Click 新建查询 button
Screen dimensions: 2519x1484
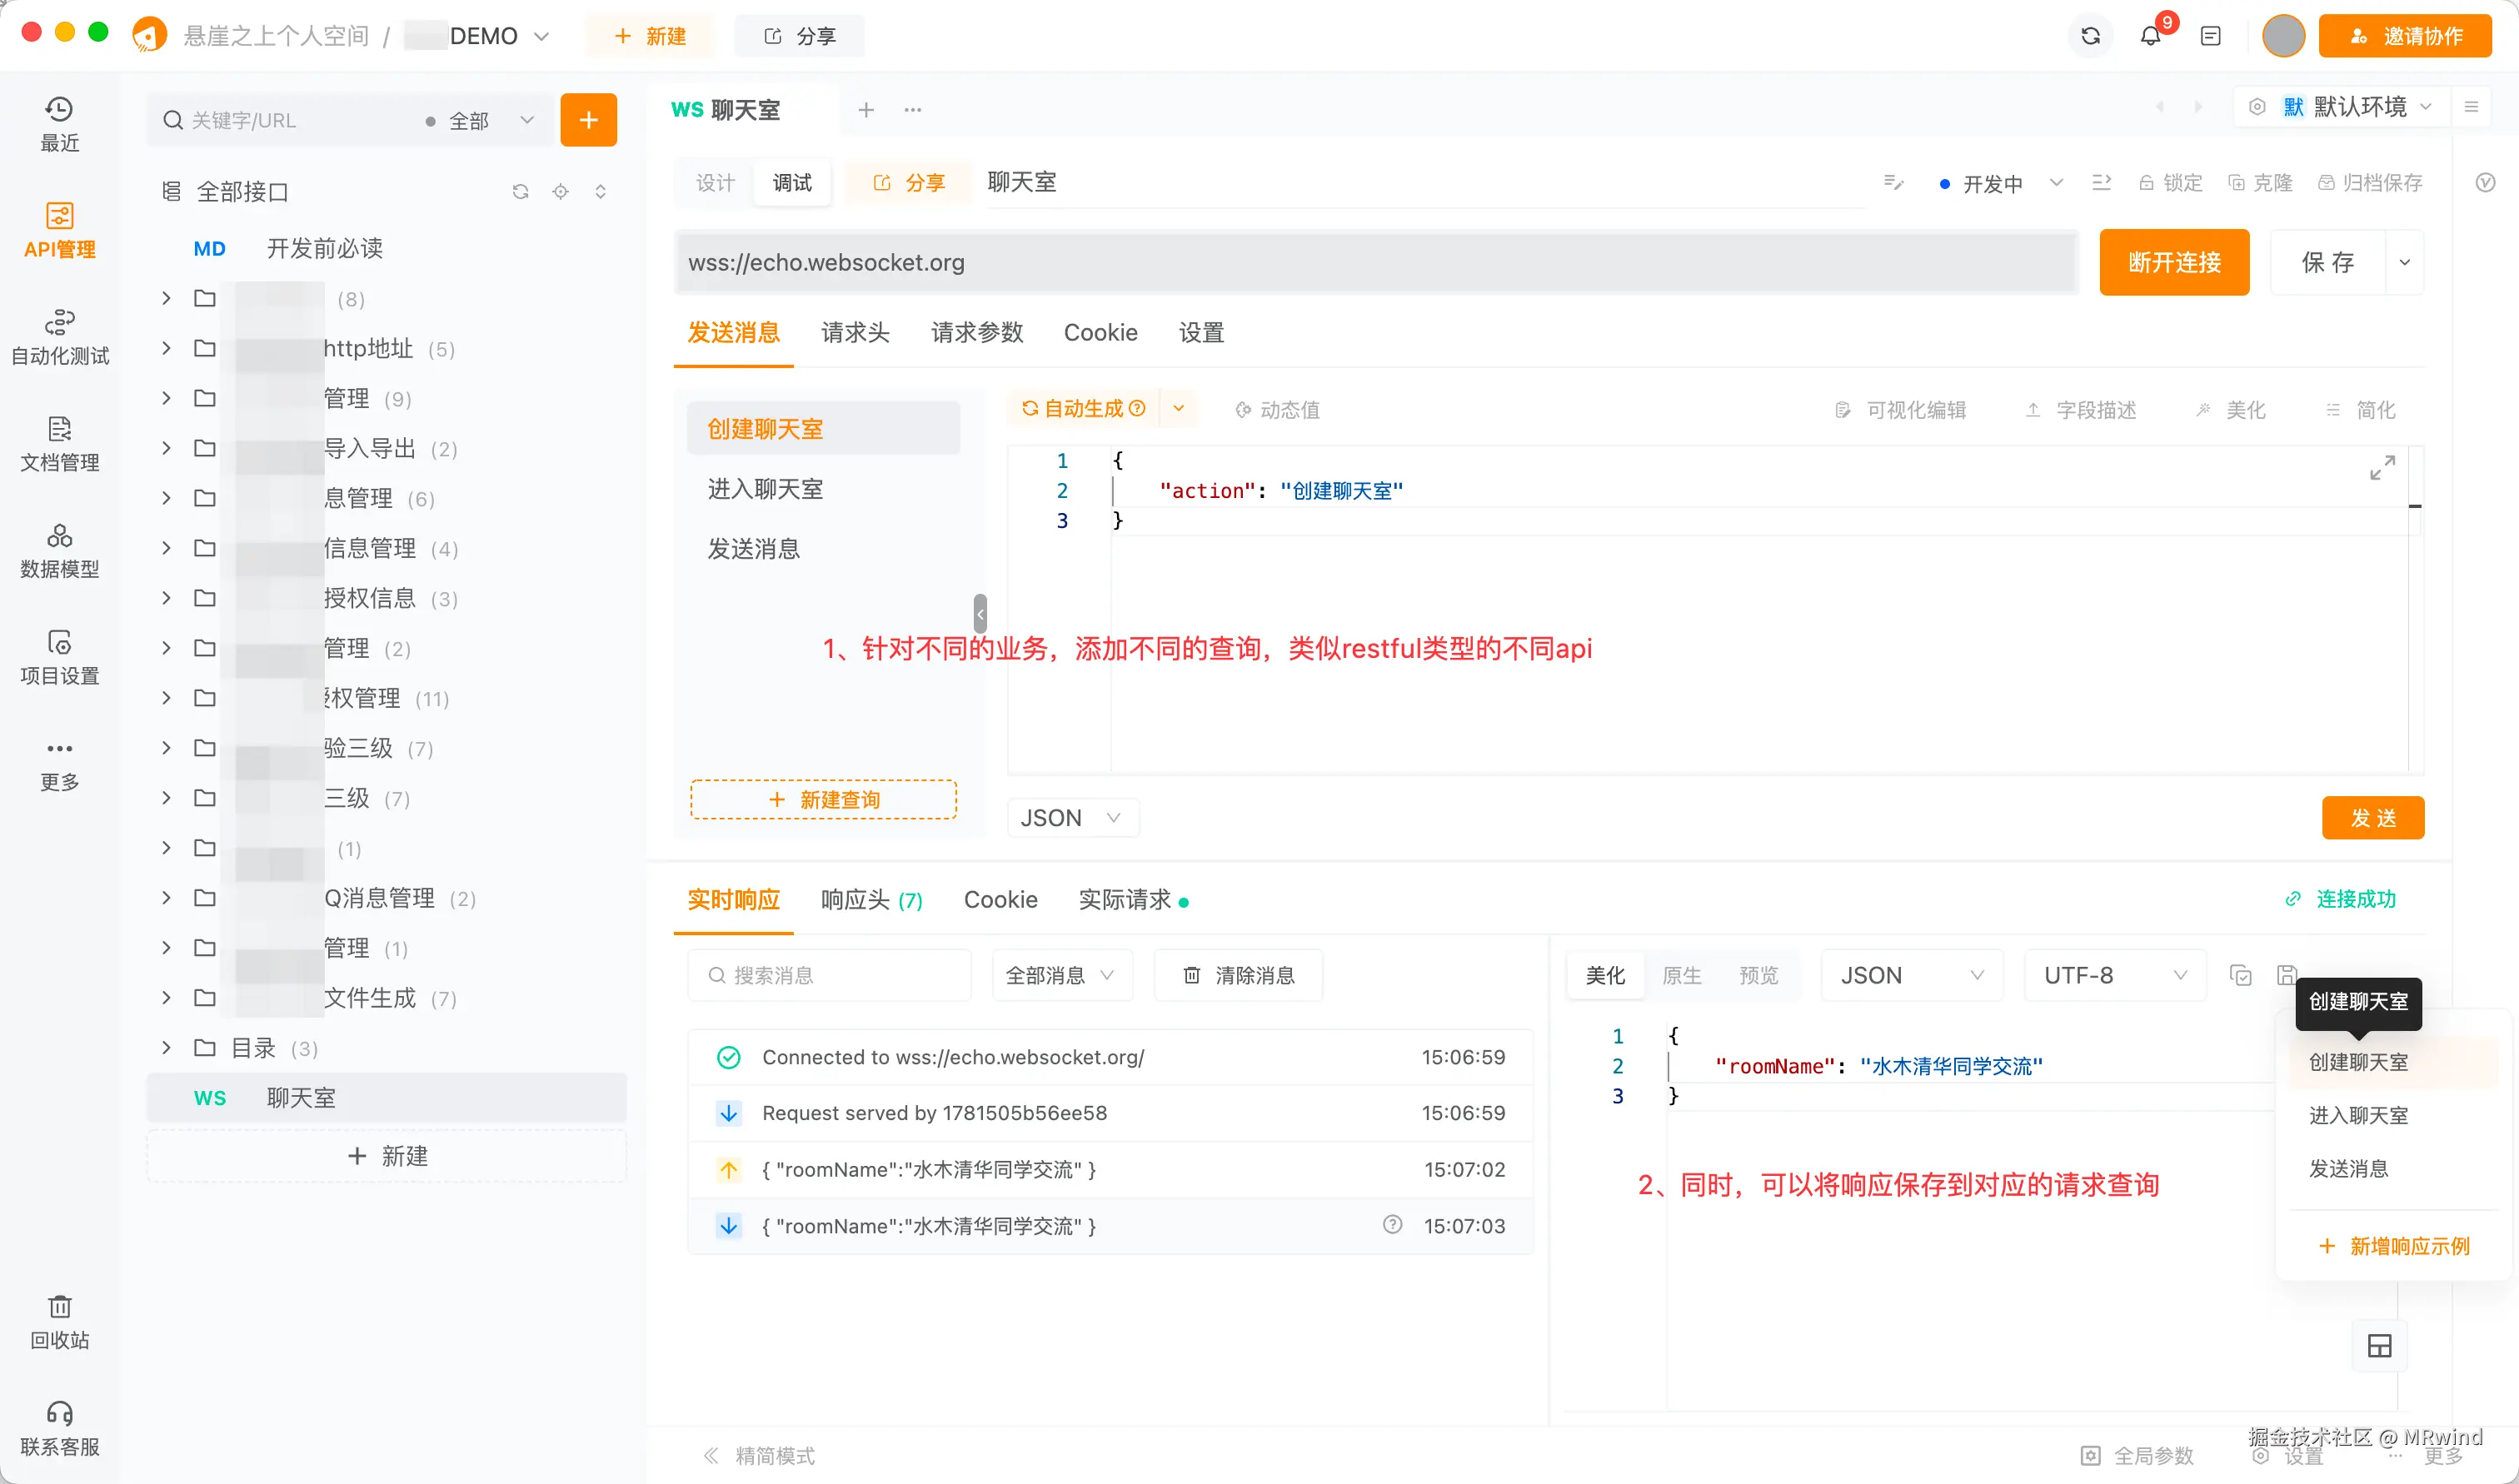pos(823,799)
